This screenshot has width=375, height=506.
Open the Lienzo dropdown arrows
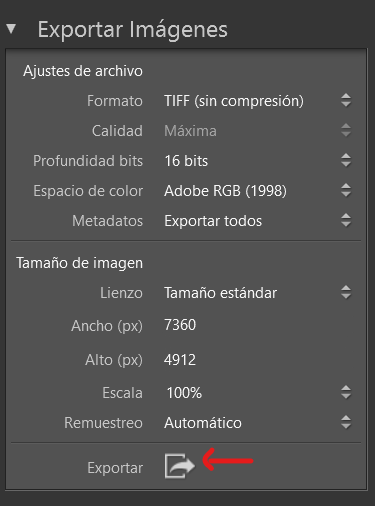tap(346, 292)
